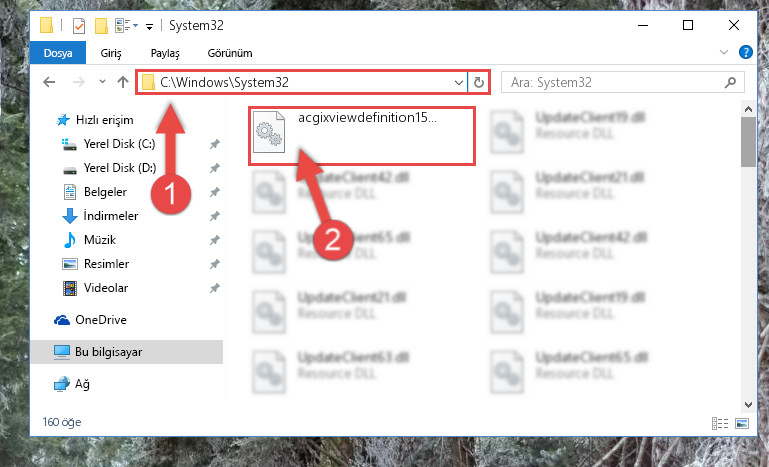The height and width of the screenshot is (467, 769).
Task: Open the recent locations dropdown arrow
Action: coord(102,81)
